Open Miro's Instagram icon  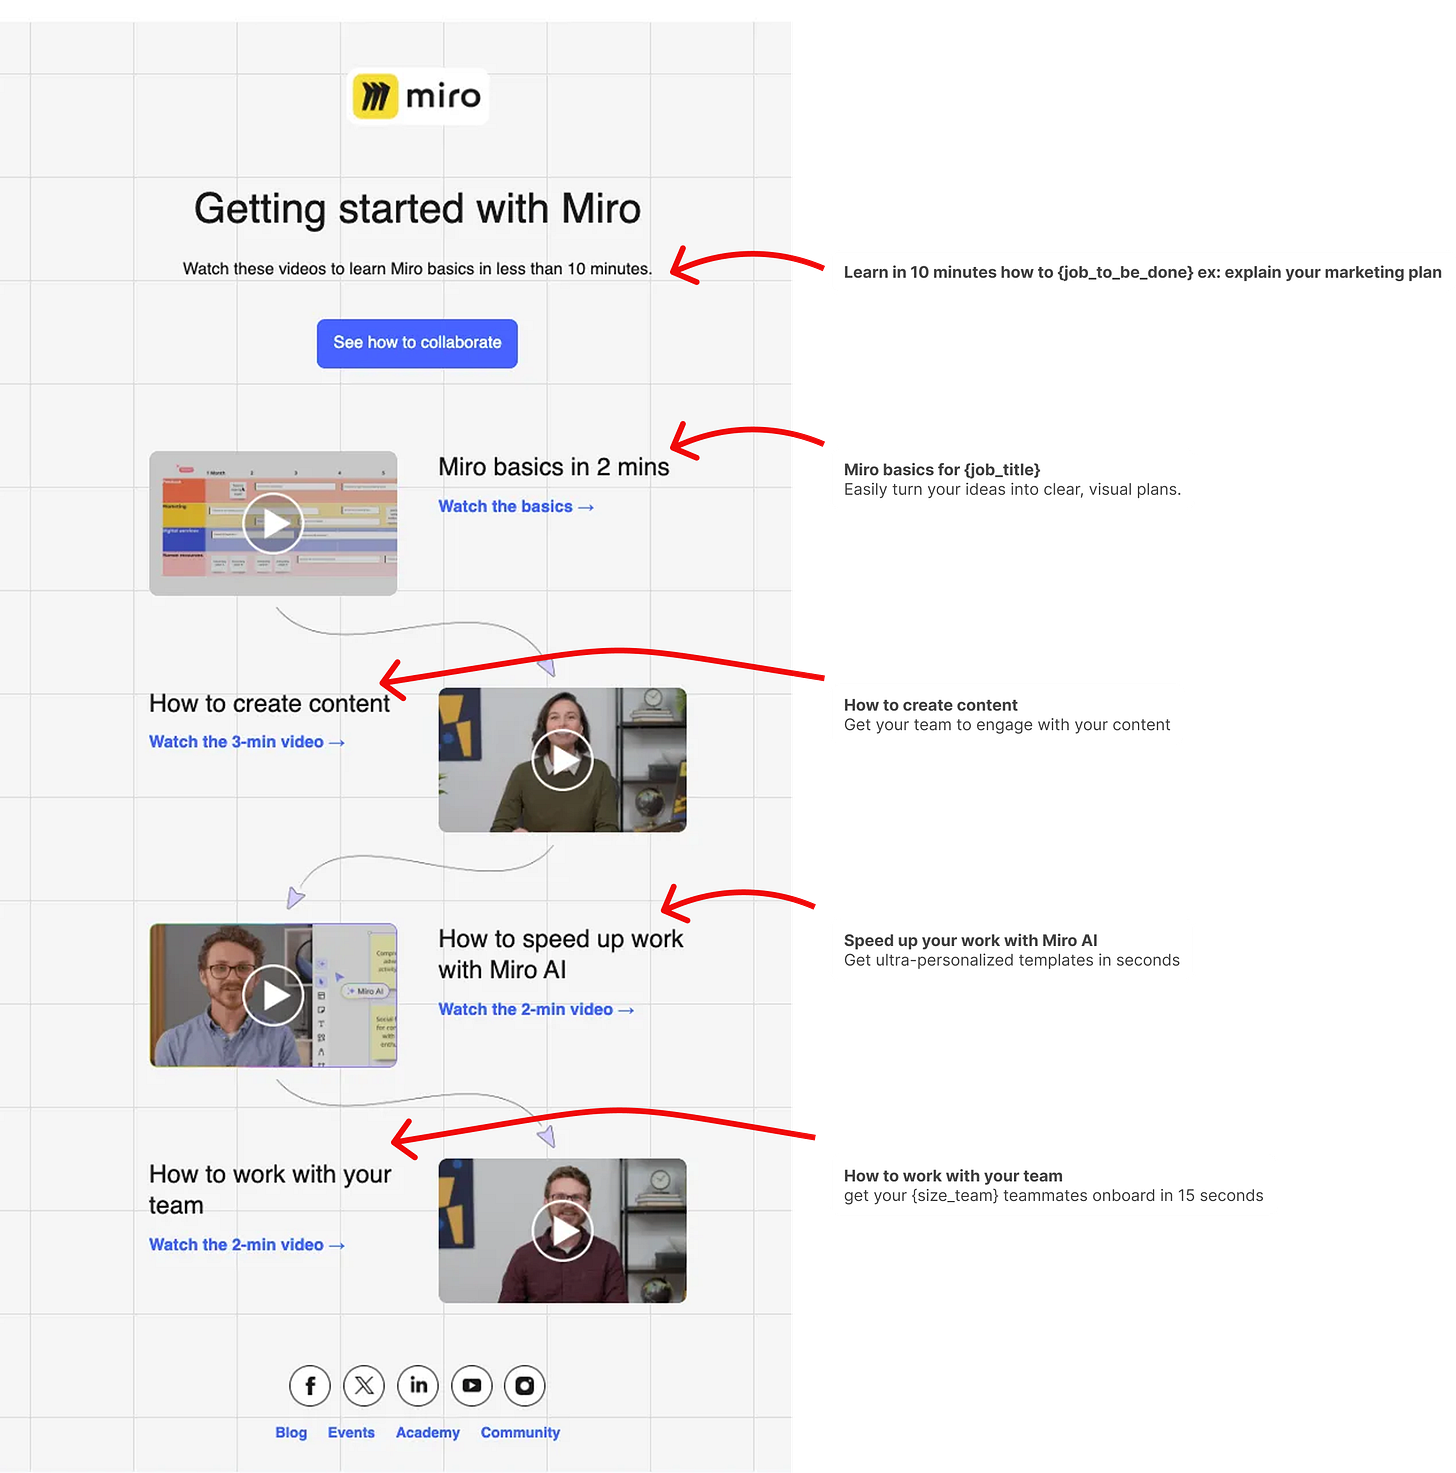click(x=525, y=1386)
